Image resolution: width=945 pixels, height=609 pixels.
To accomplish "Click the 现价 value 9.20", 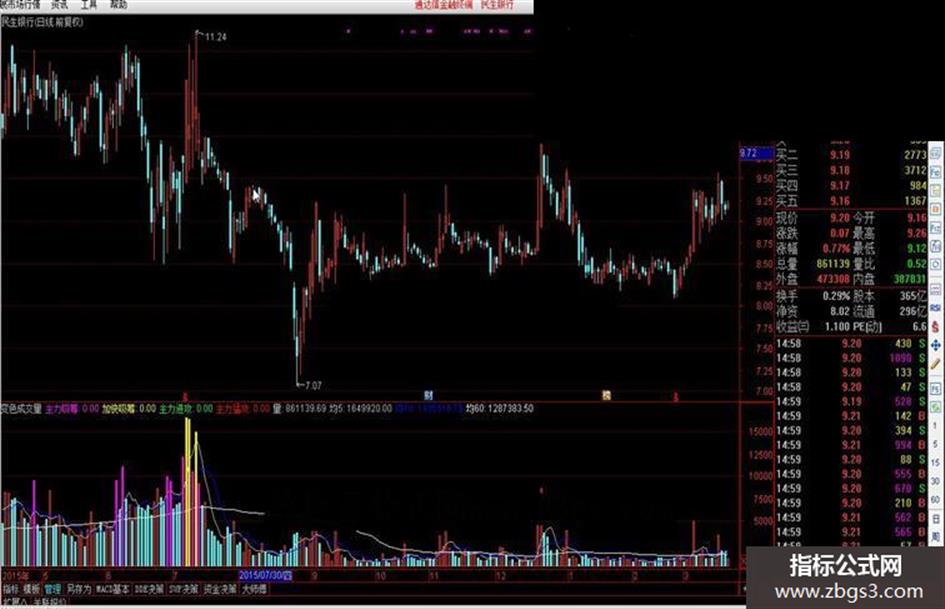I will pos(840,218).
